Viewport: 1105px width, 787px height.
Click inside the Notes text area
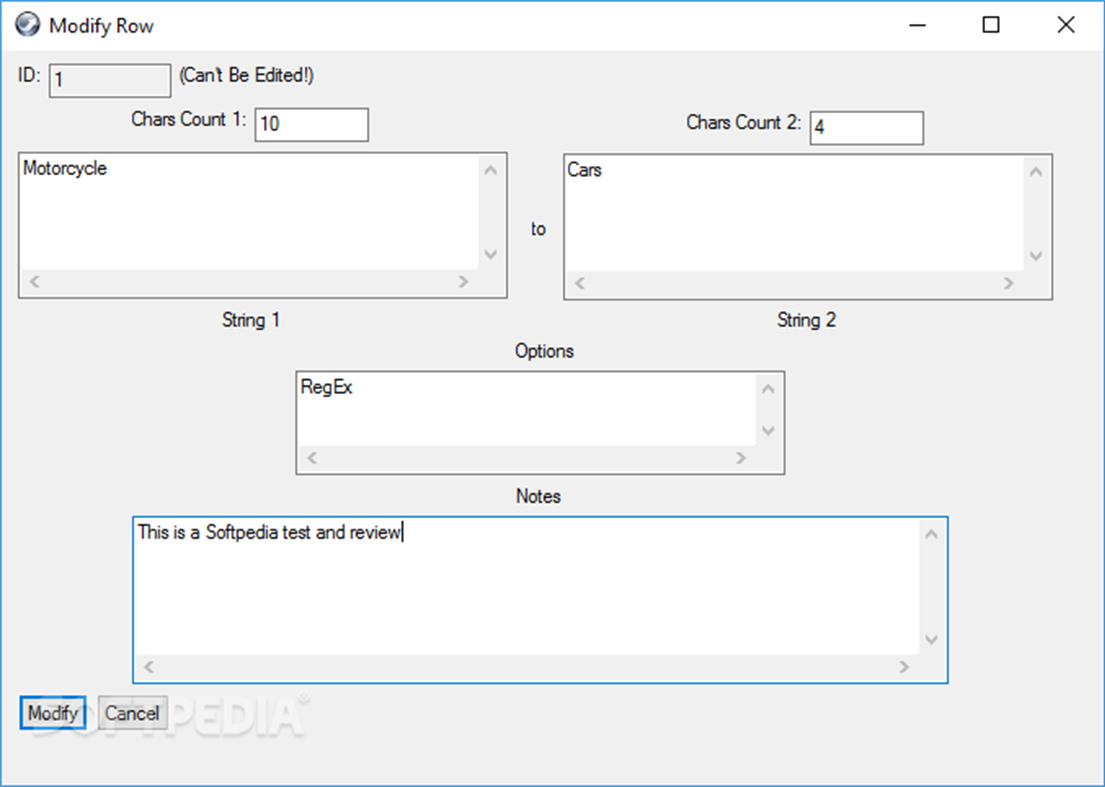pyautogui.click(x=525, y=585)
